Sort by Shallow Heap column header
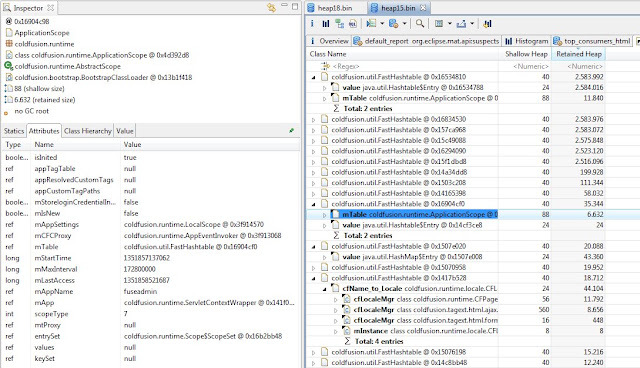Screen dimensions: 640x368 tap(526, 54)
